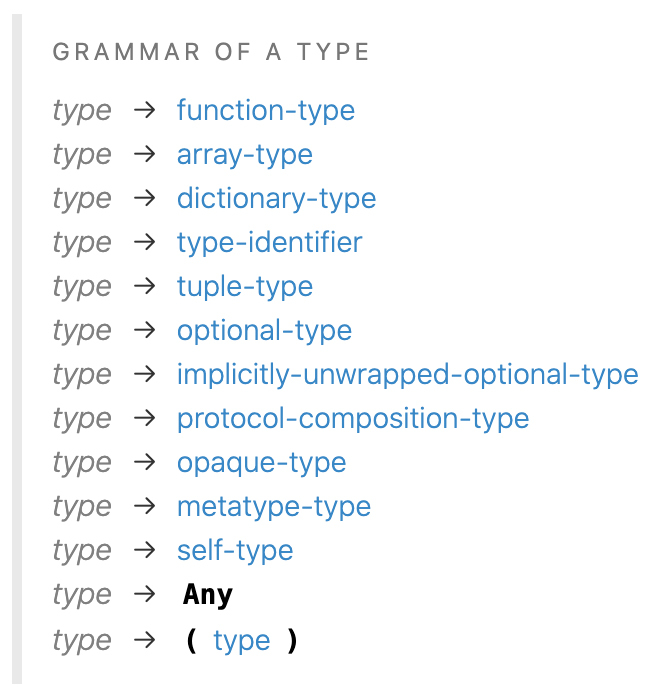Click the bold Any keyword
The height and width of the screenshot is (692, 650).
208,595
